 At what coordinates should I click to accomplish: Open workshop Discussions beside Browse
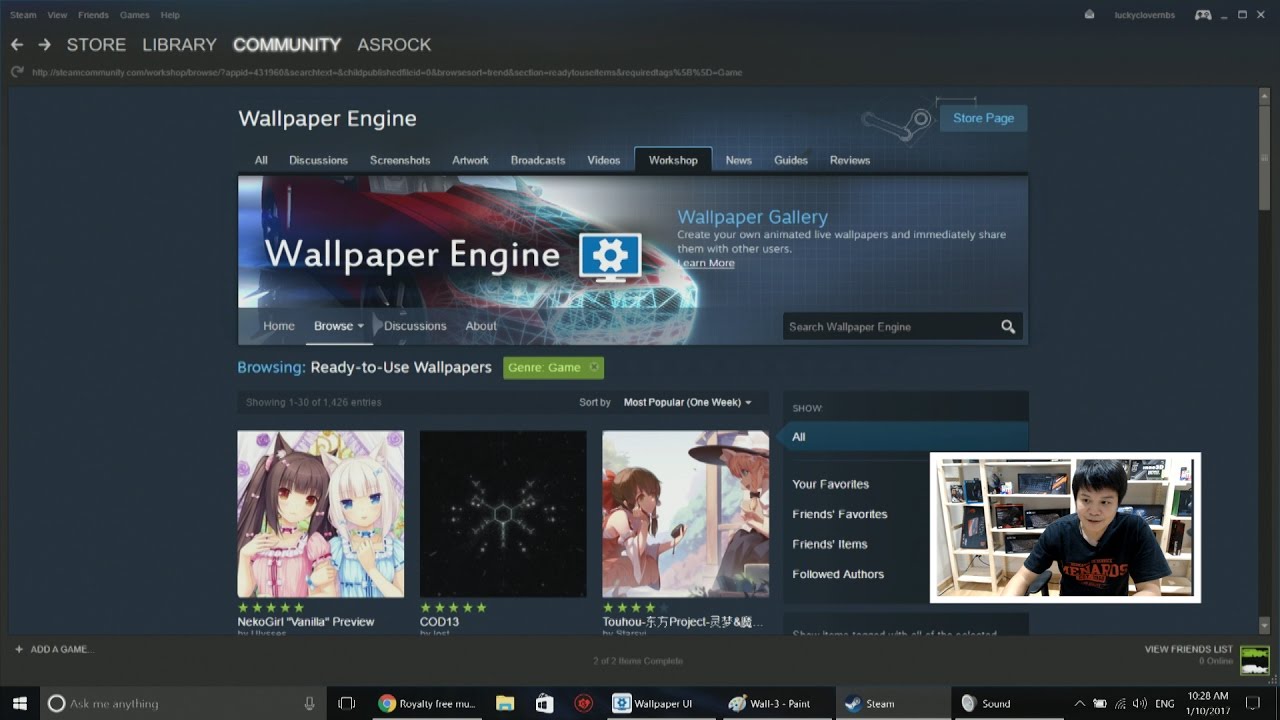(x=415, y=326)
